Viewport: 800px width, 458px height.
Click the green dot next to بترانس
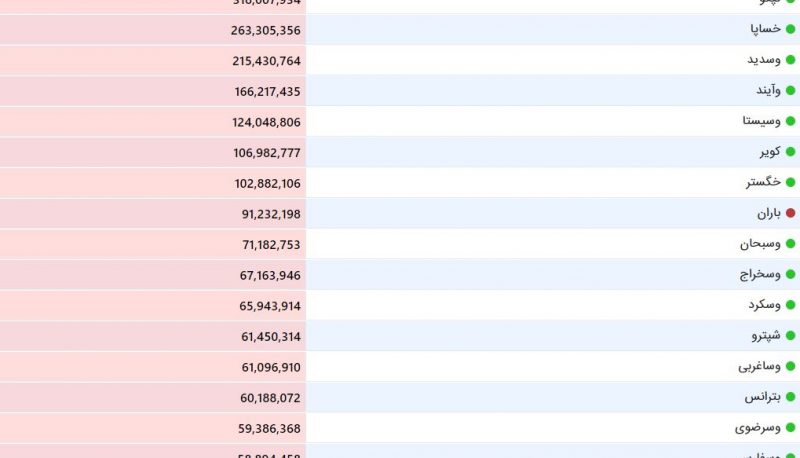pyautogui.click(x=790, y=397)
